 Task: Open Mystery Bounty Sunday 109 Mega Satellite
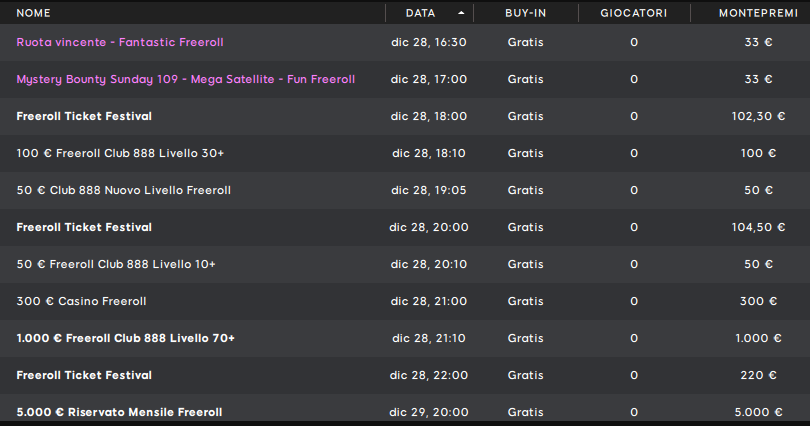(x=185, y=80)
